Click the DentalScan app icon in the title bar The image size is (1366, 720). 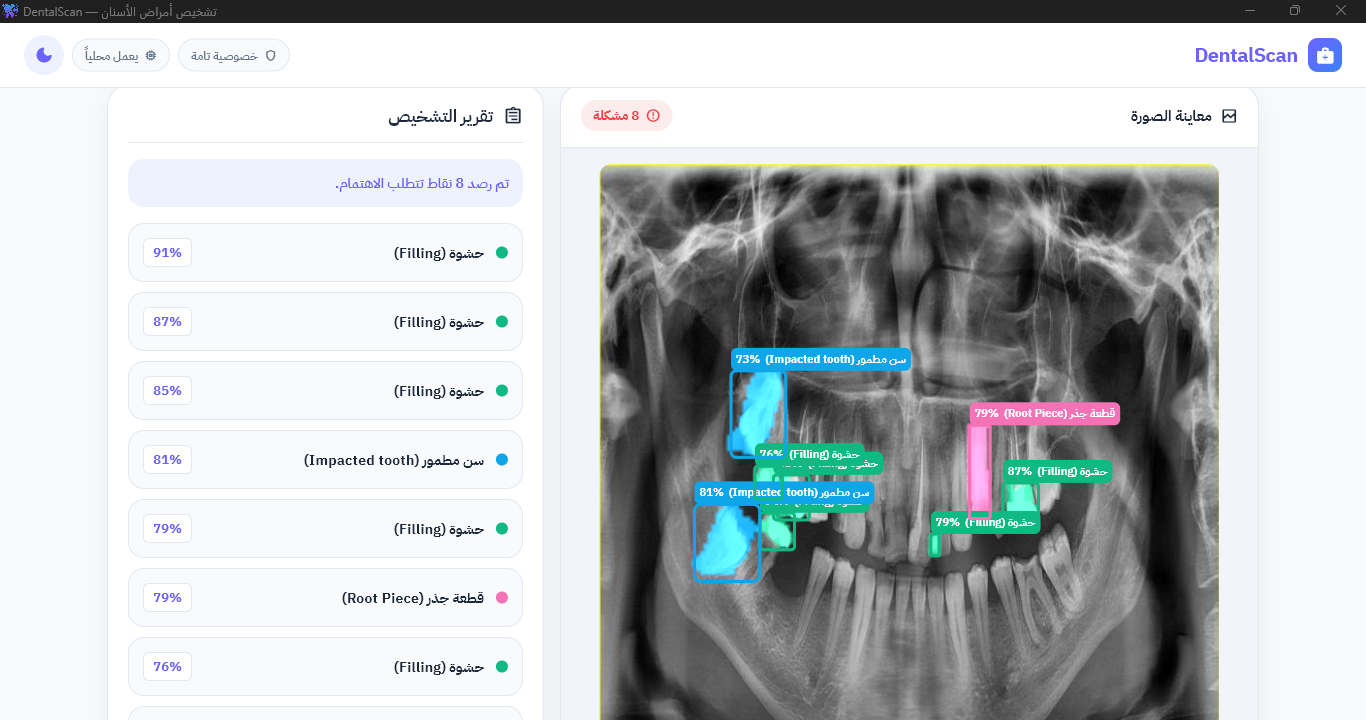click(x=11, y=11)
